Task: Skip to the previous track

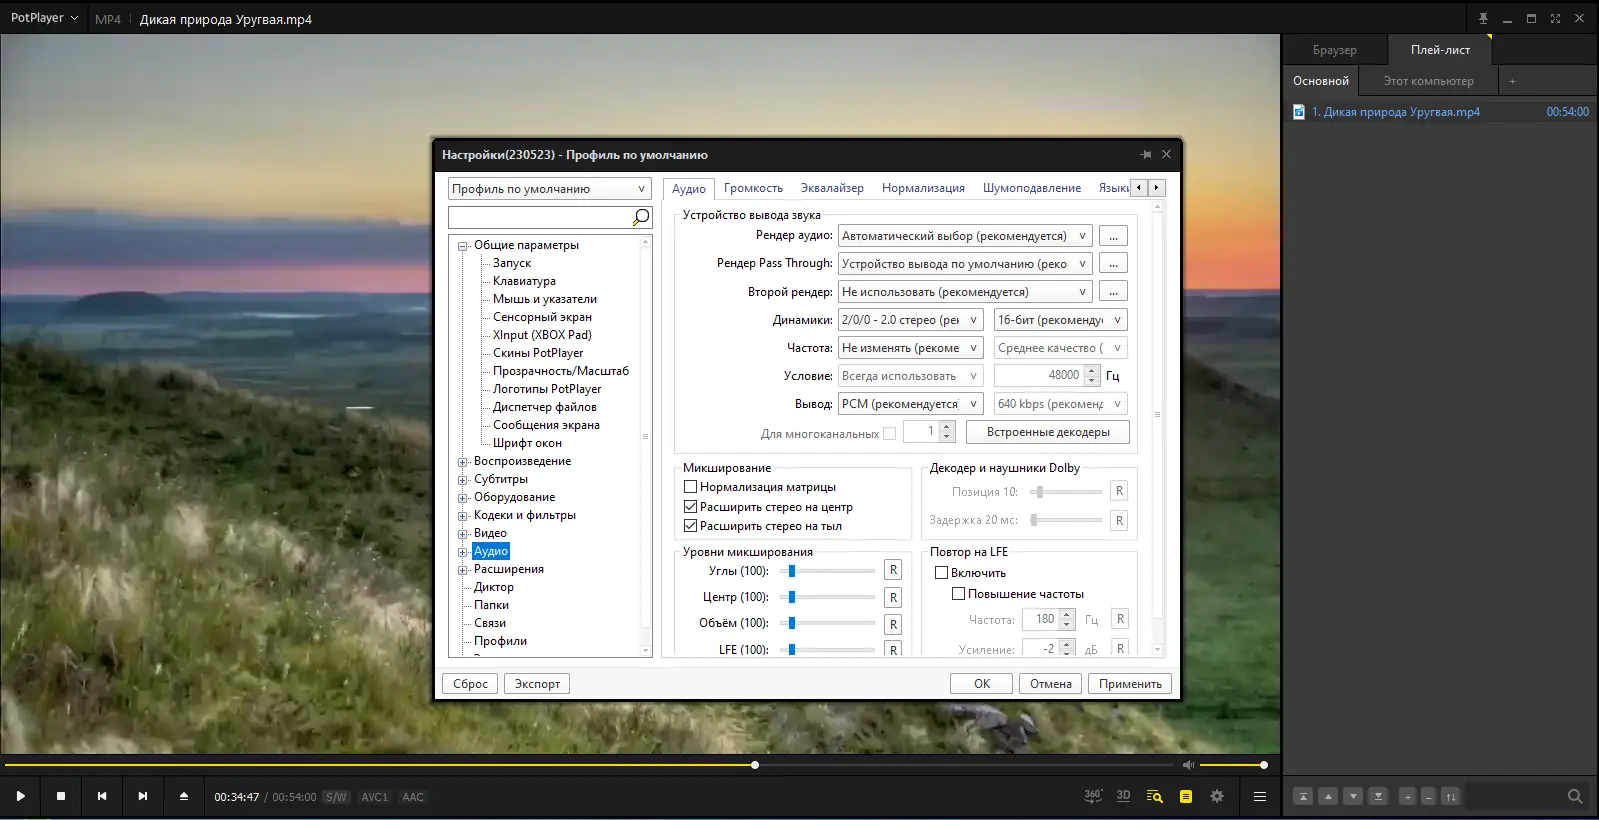Action: click(102, 796)
